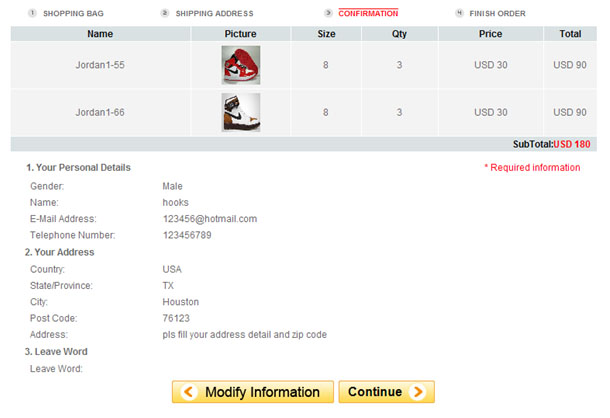Click the Qty column header
Viewport: 610px width, 418px height.
pos(399,34)
